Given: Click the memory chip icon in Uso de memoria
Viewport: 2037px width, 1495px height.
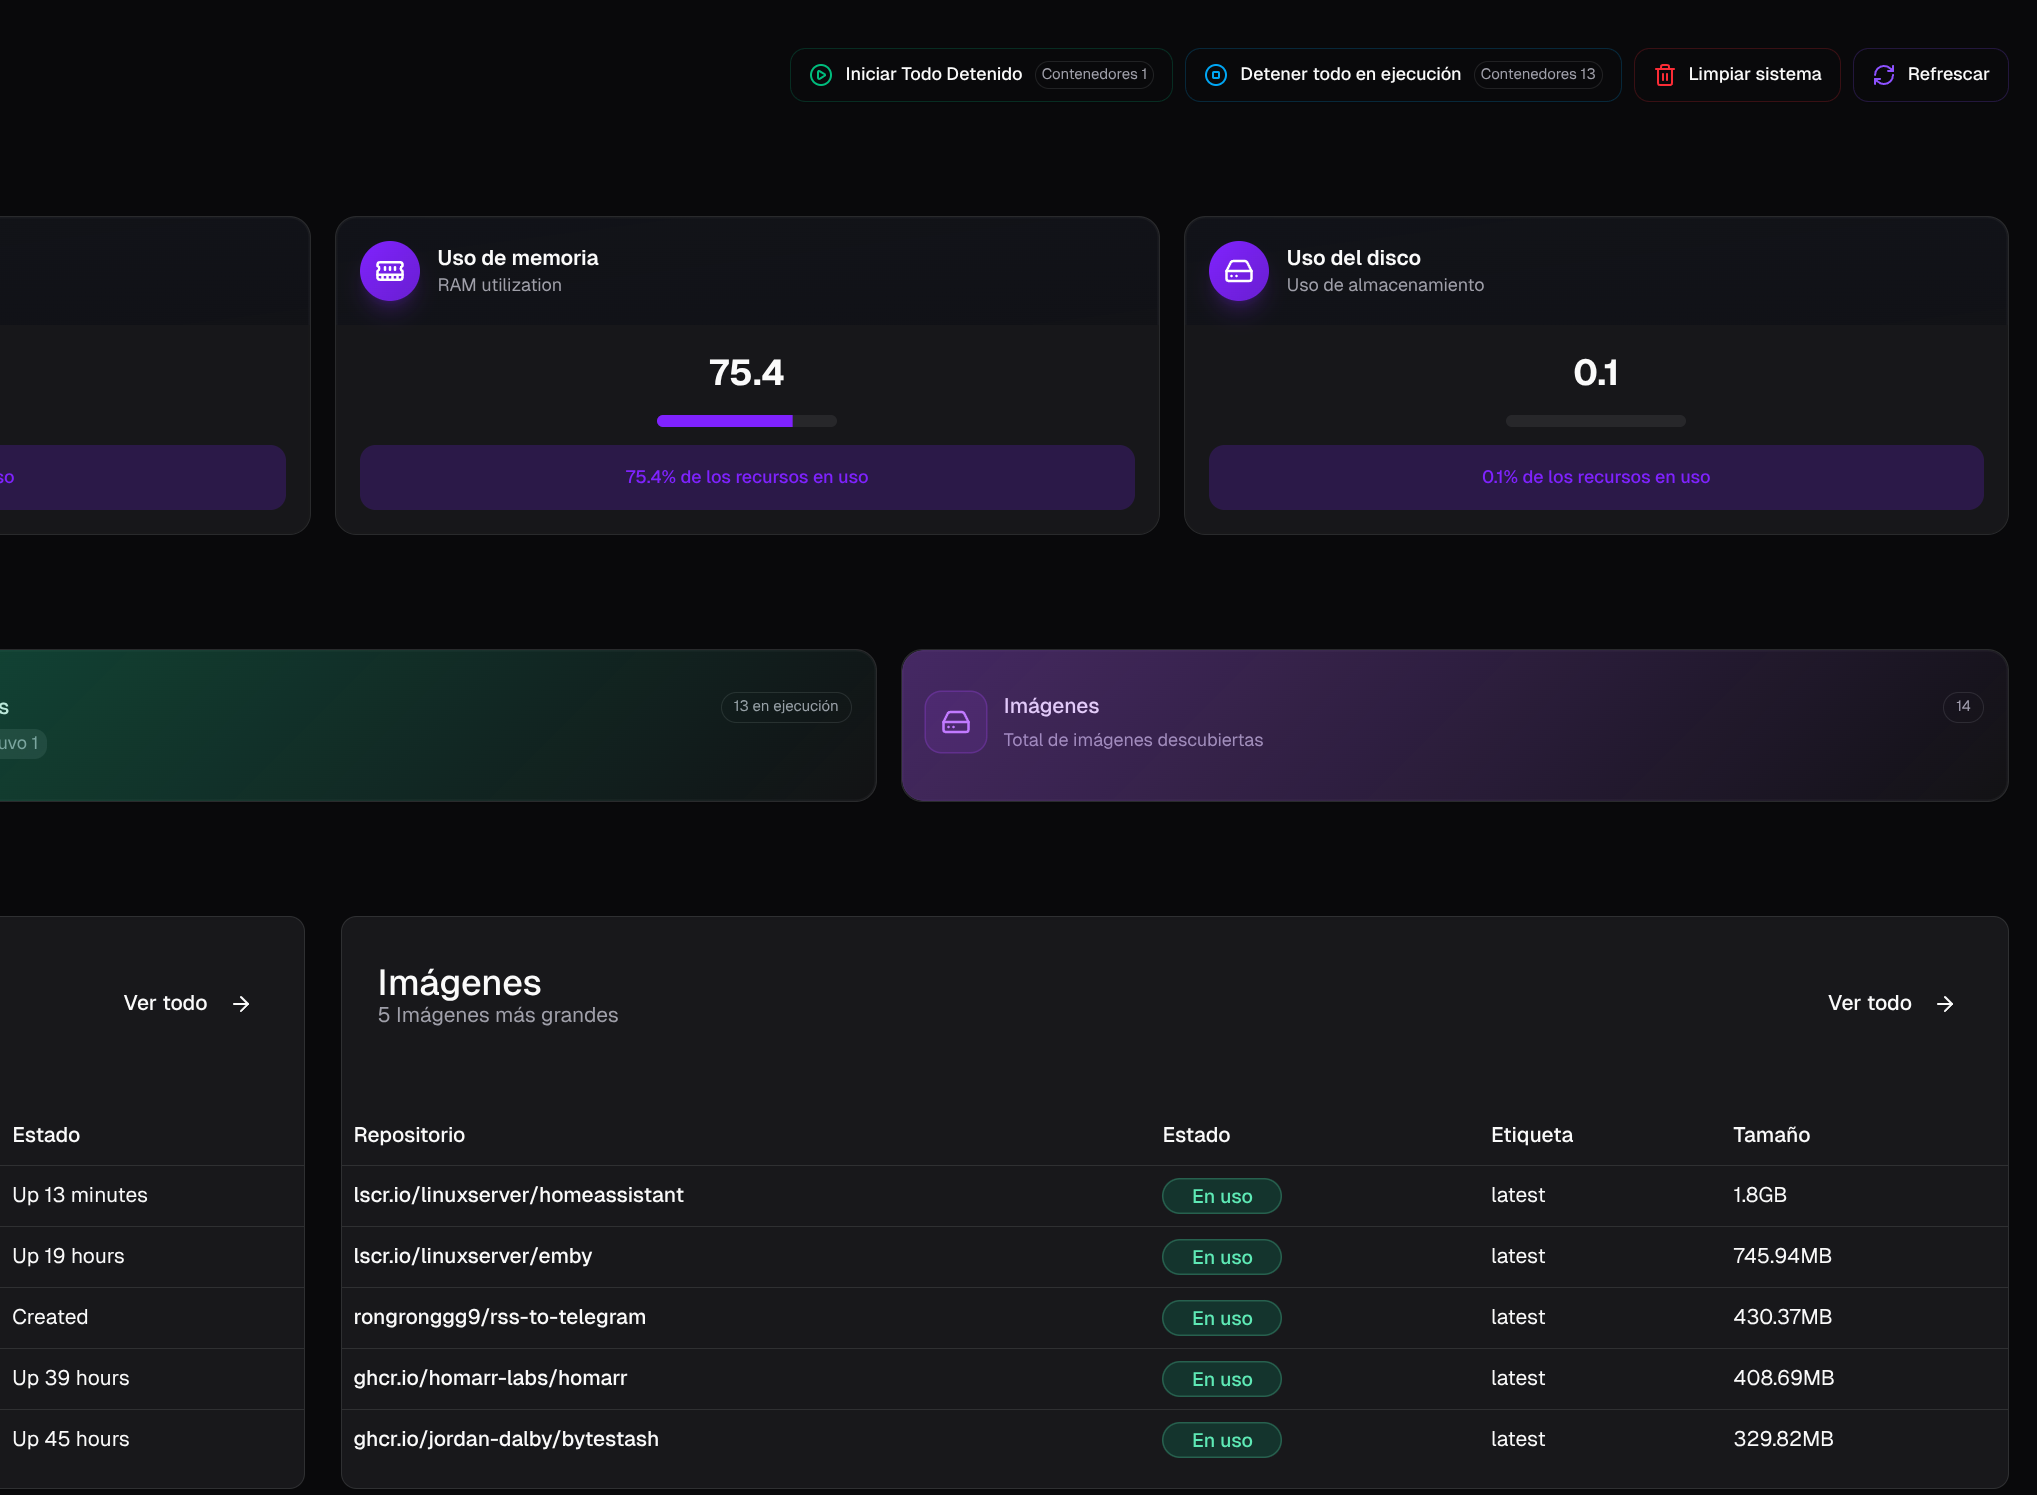Looking at the screenshot, I should tap(390, 271).
